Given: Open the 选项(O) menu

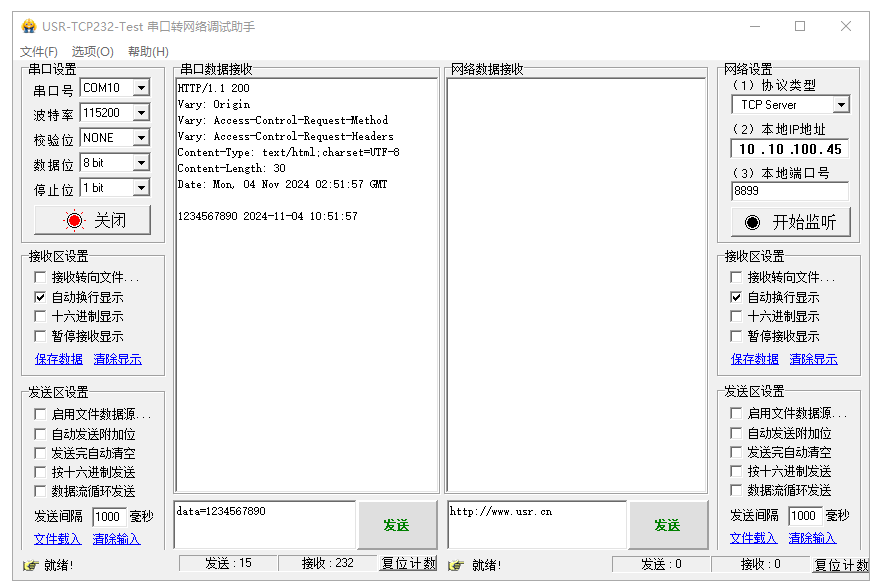Looking at the screenshot, I should (x=92, y=52).
